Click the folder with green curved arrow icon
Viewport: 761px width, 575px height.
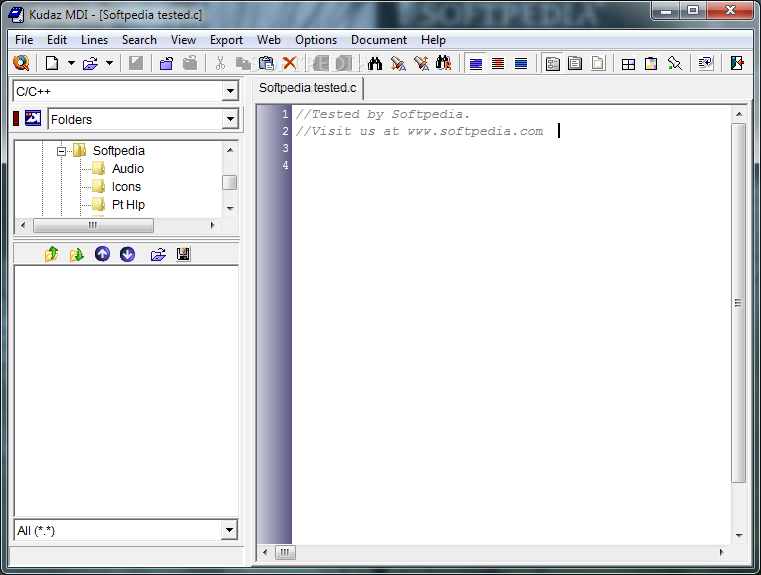tap(77, 254)
